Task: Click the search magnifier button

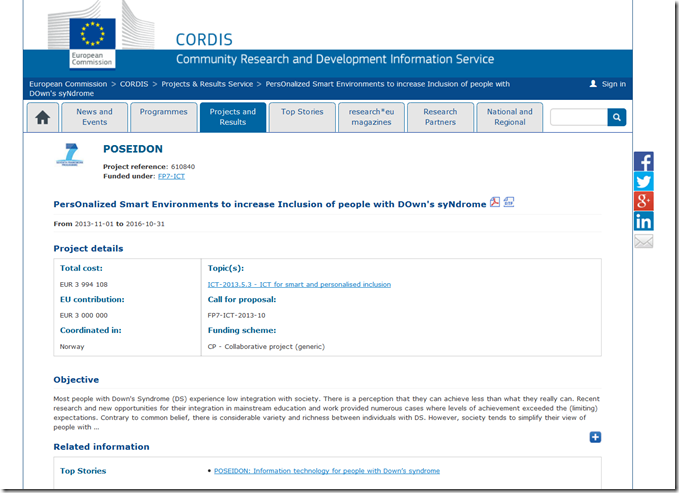Action: 617,117
